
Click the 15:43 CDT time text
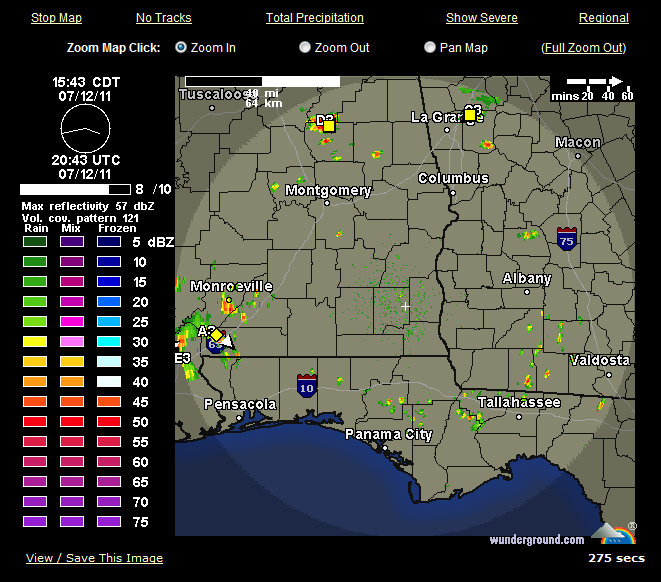tap(86, 82)
